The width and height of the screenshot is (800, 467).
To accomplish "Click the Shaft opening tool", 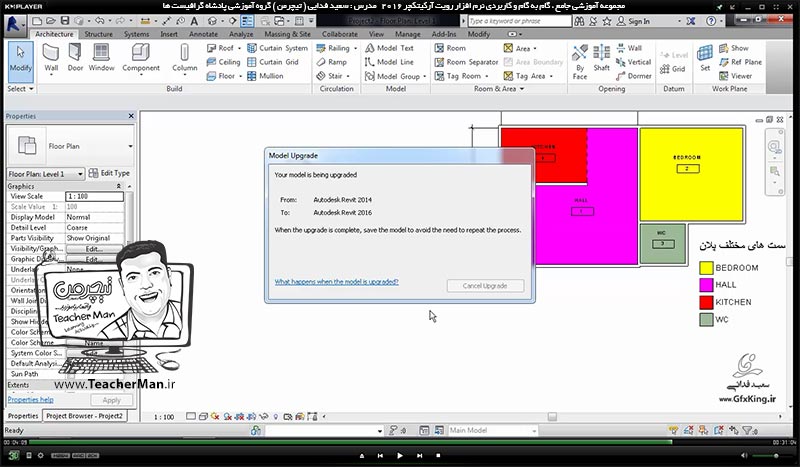I will (602, 58).
